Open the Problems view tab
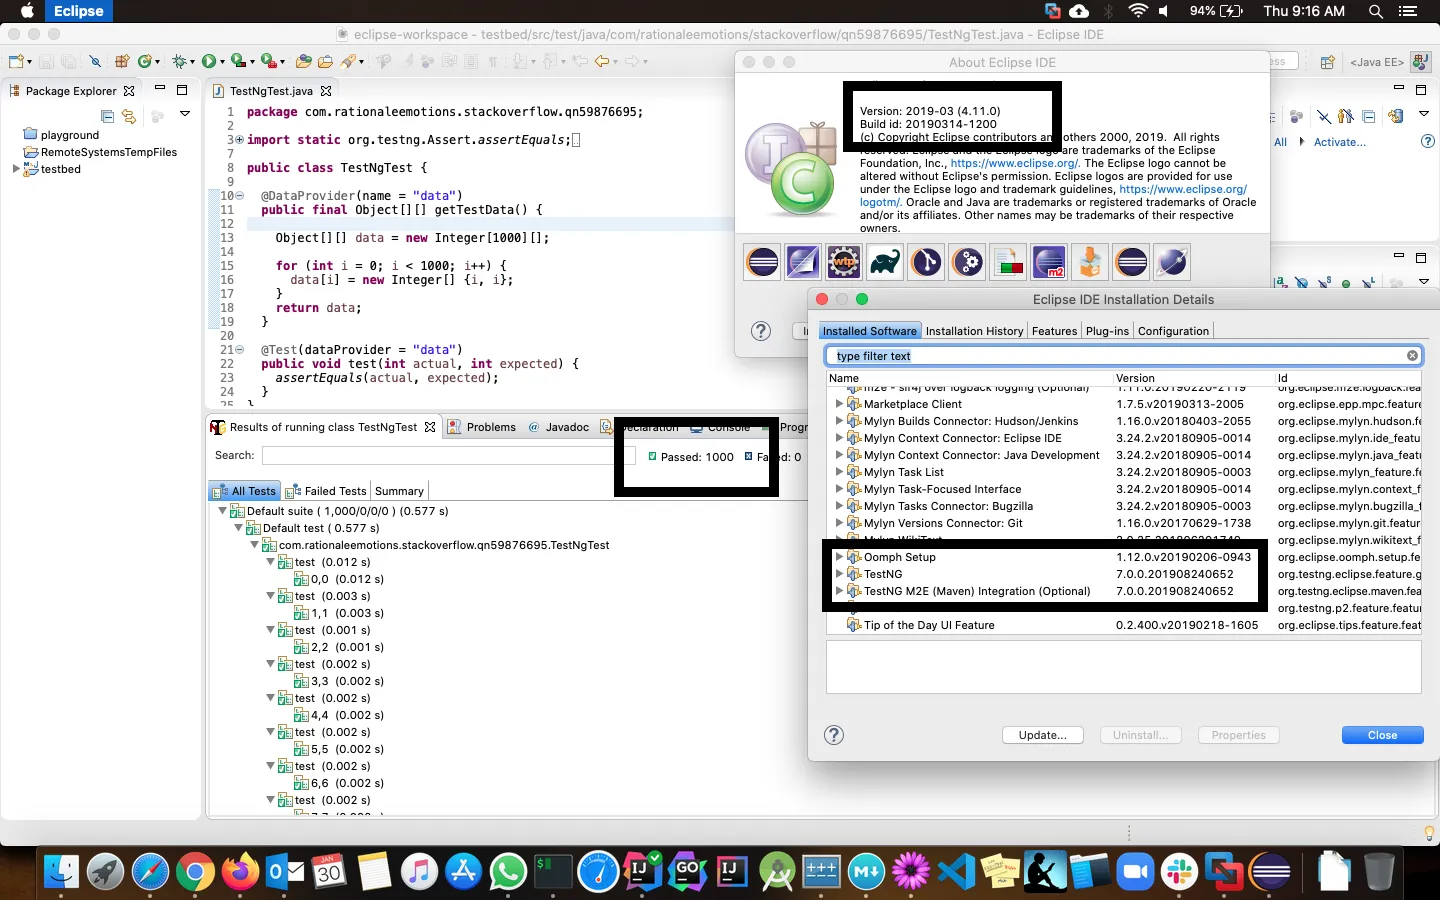 pos(482,427)
